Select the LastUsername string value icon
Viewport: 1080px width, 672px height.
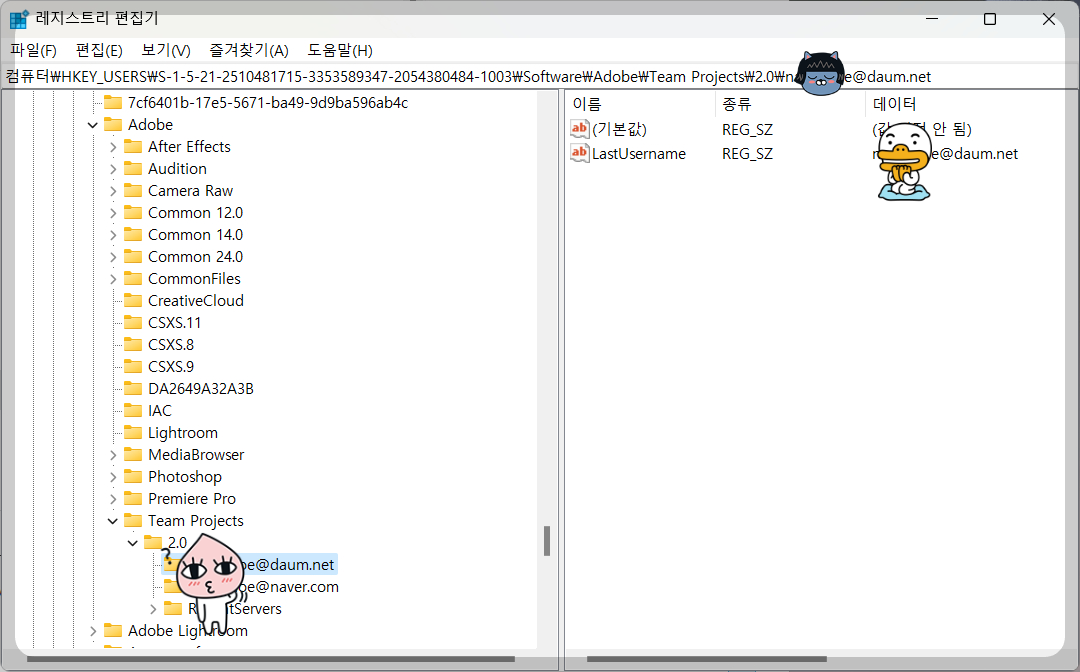[x=580, y=154]
